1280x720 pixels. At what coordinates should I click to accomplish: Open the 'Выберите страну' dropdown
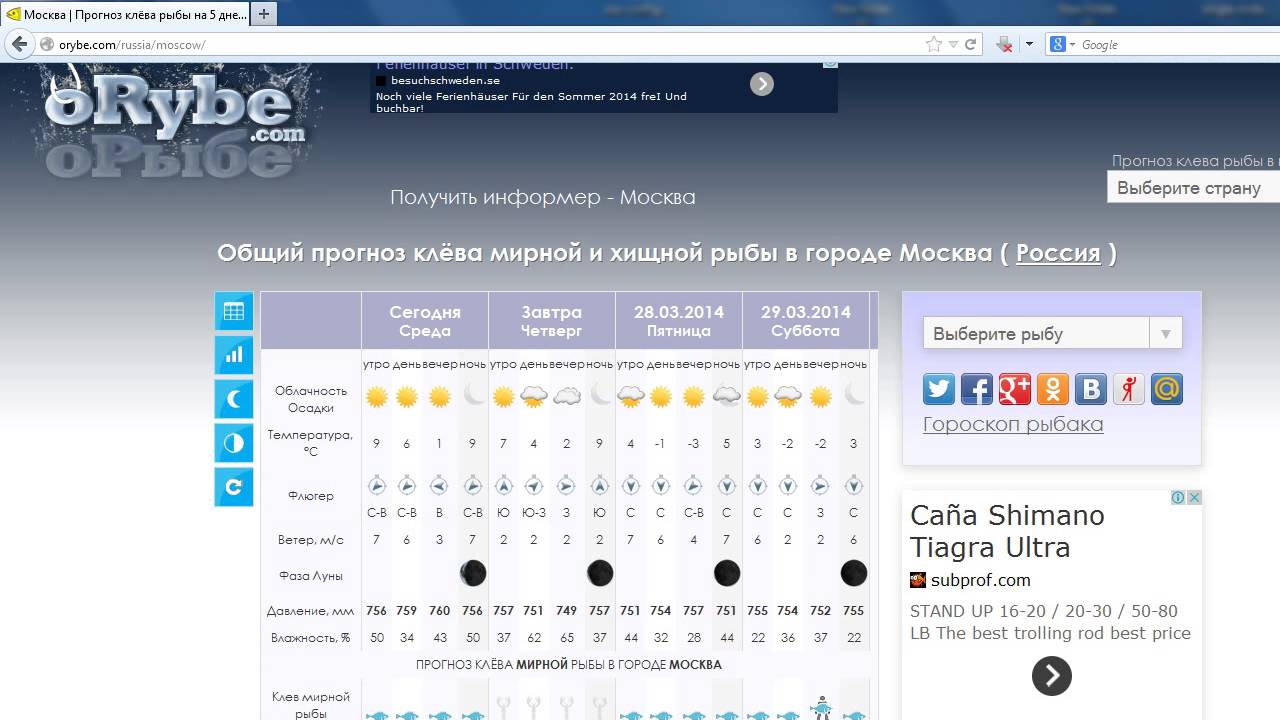click(1193, 187)
